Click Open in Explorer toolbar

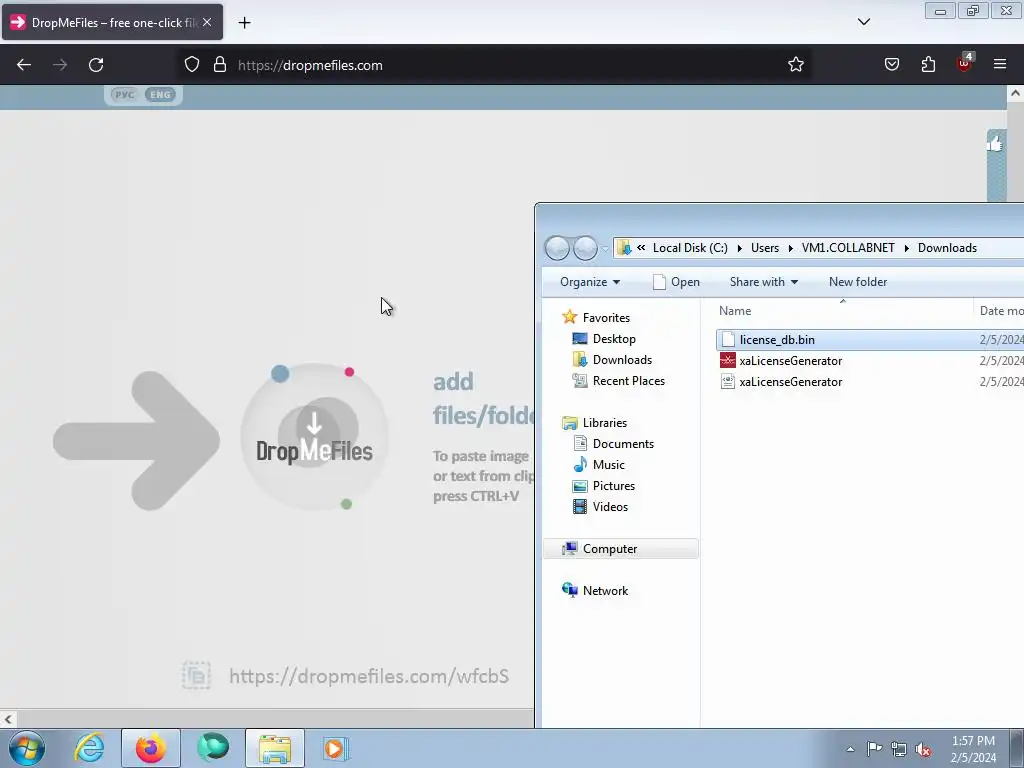coord(677,281)
